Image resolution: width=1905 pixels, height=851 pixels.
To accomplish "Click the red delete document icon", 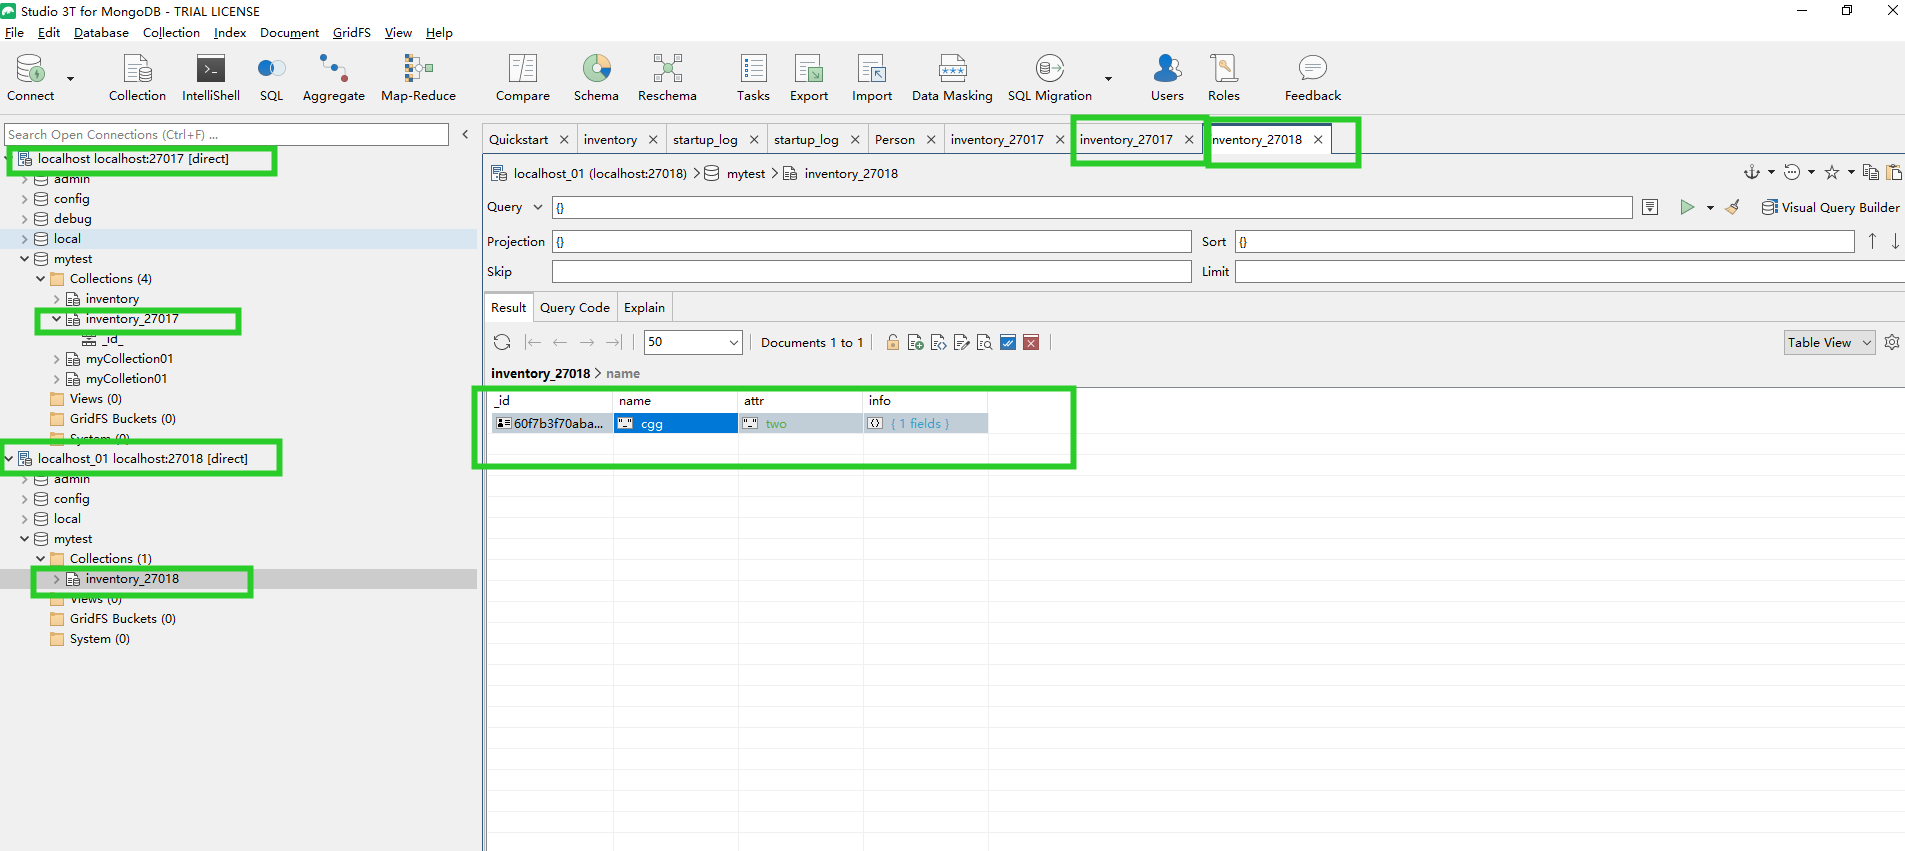I will coord(1031,342).
